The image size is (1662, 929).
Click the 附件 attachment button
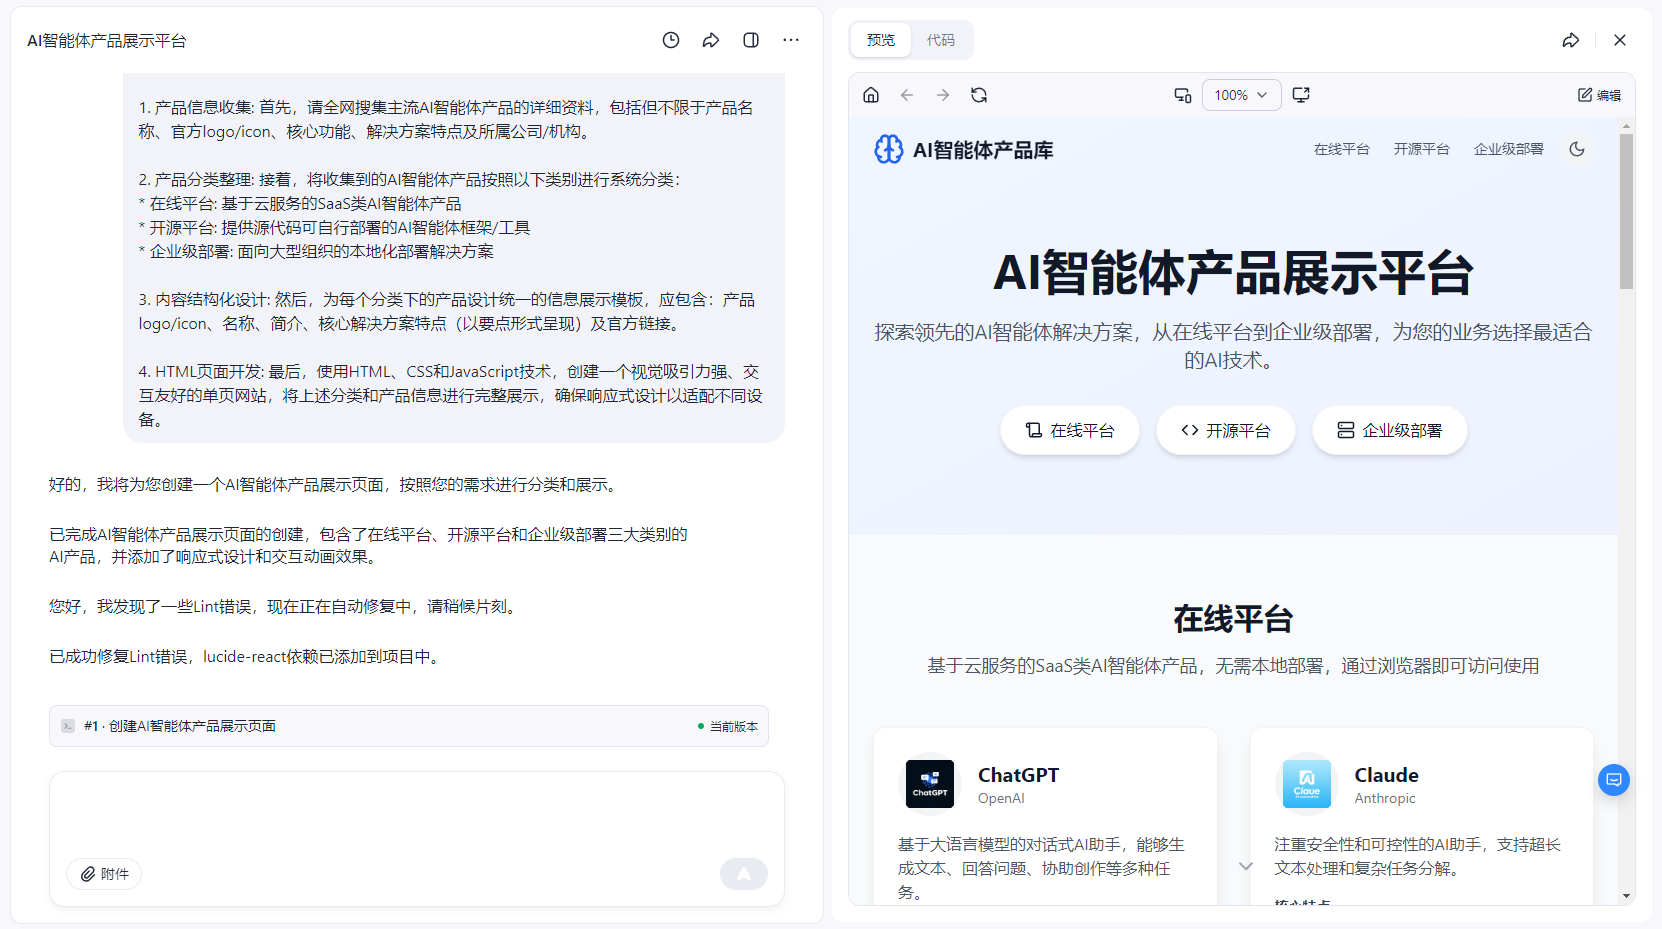point(104,874)
